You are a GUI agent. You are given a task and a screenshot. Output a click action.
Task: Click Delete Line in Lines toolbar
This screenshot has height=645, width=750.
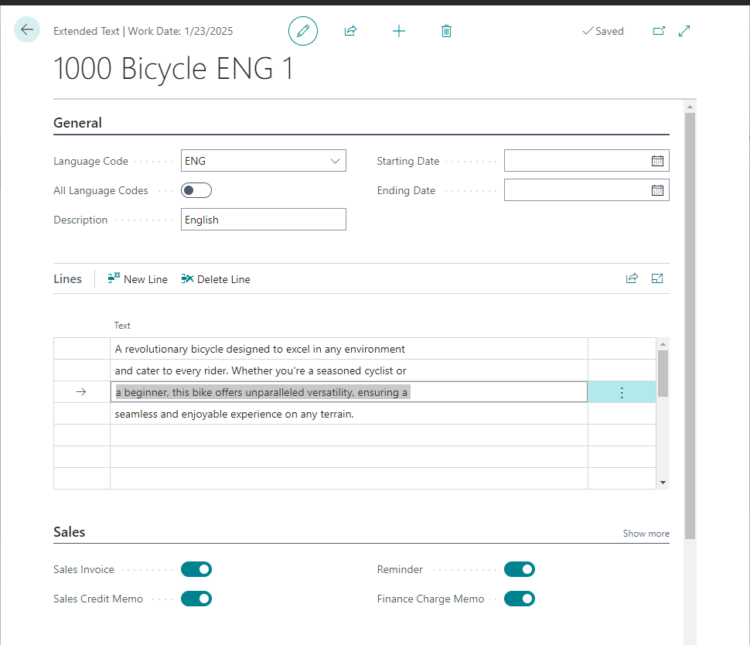[x=215, y=279]
